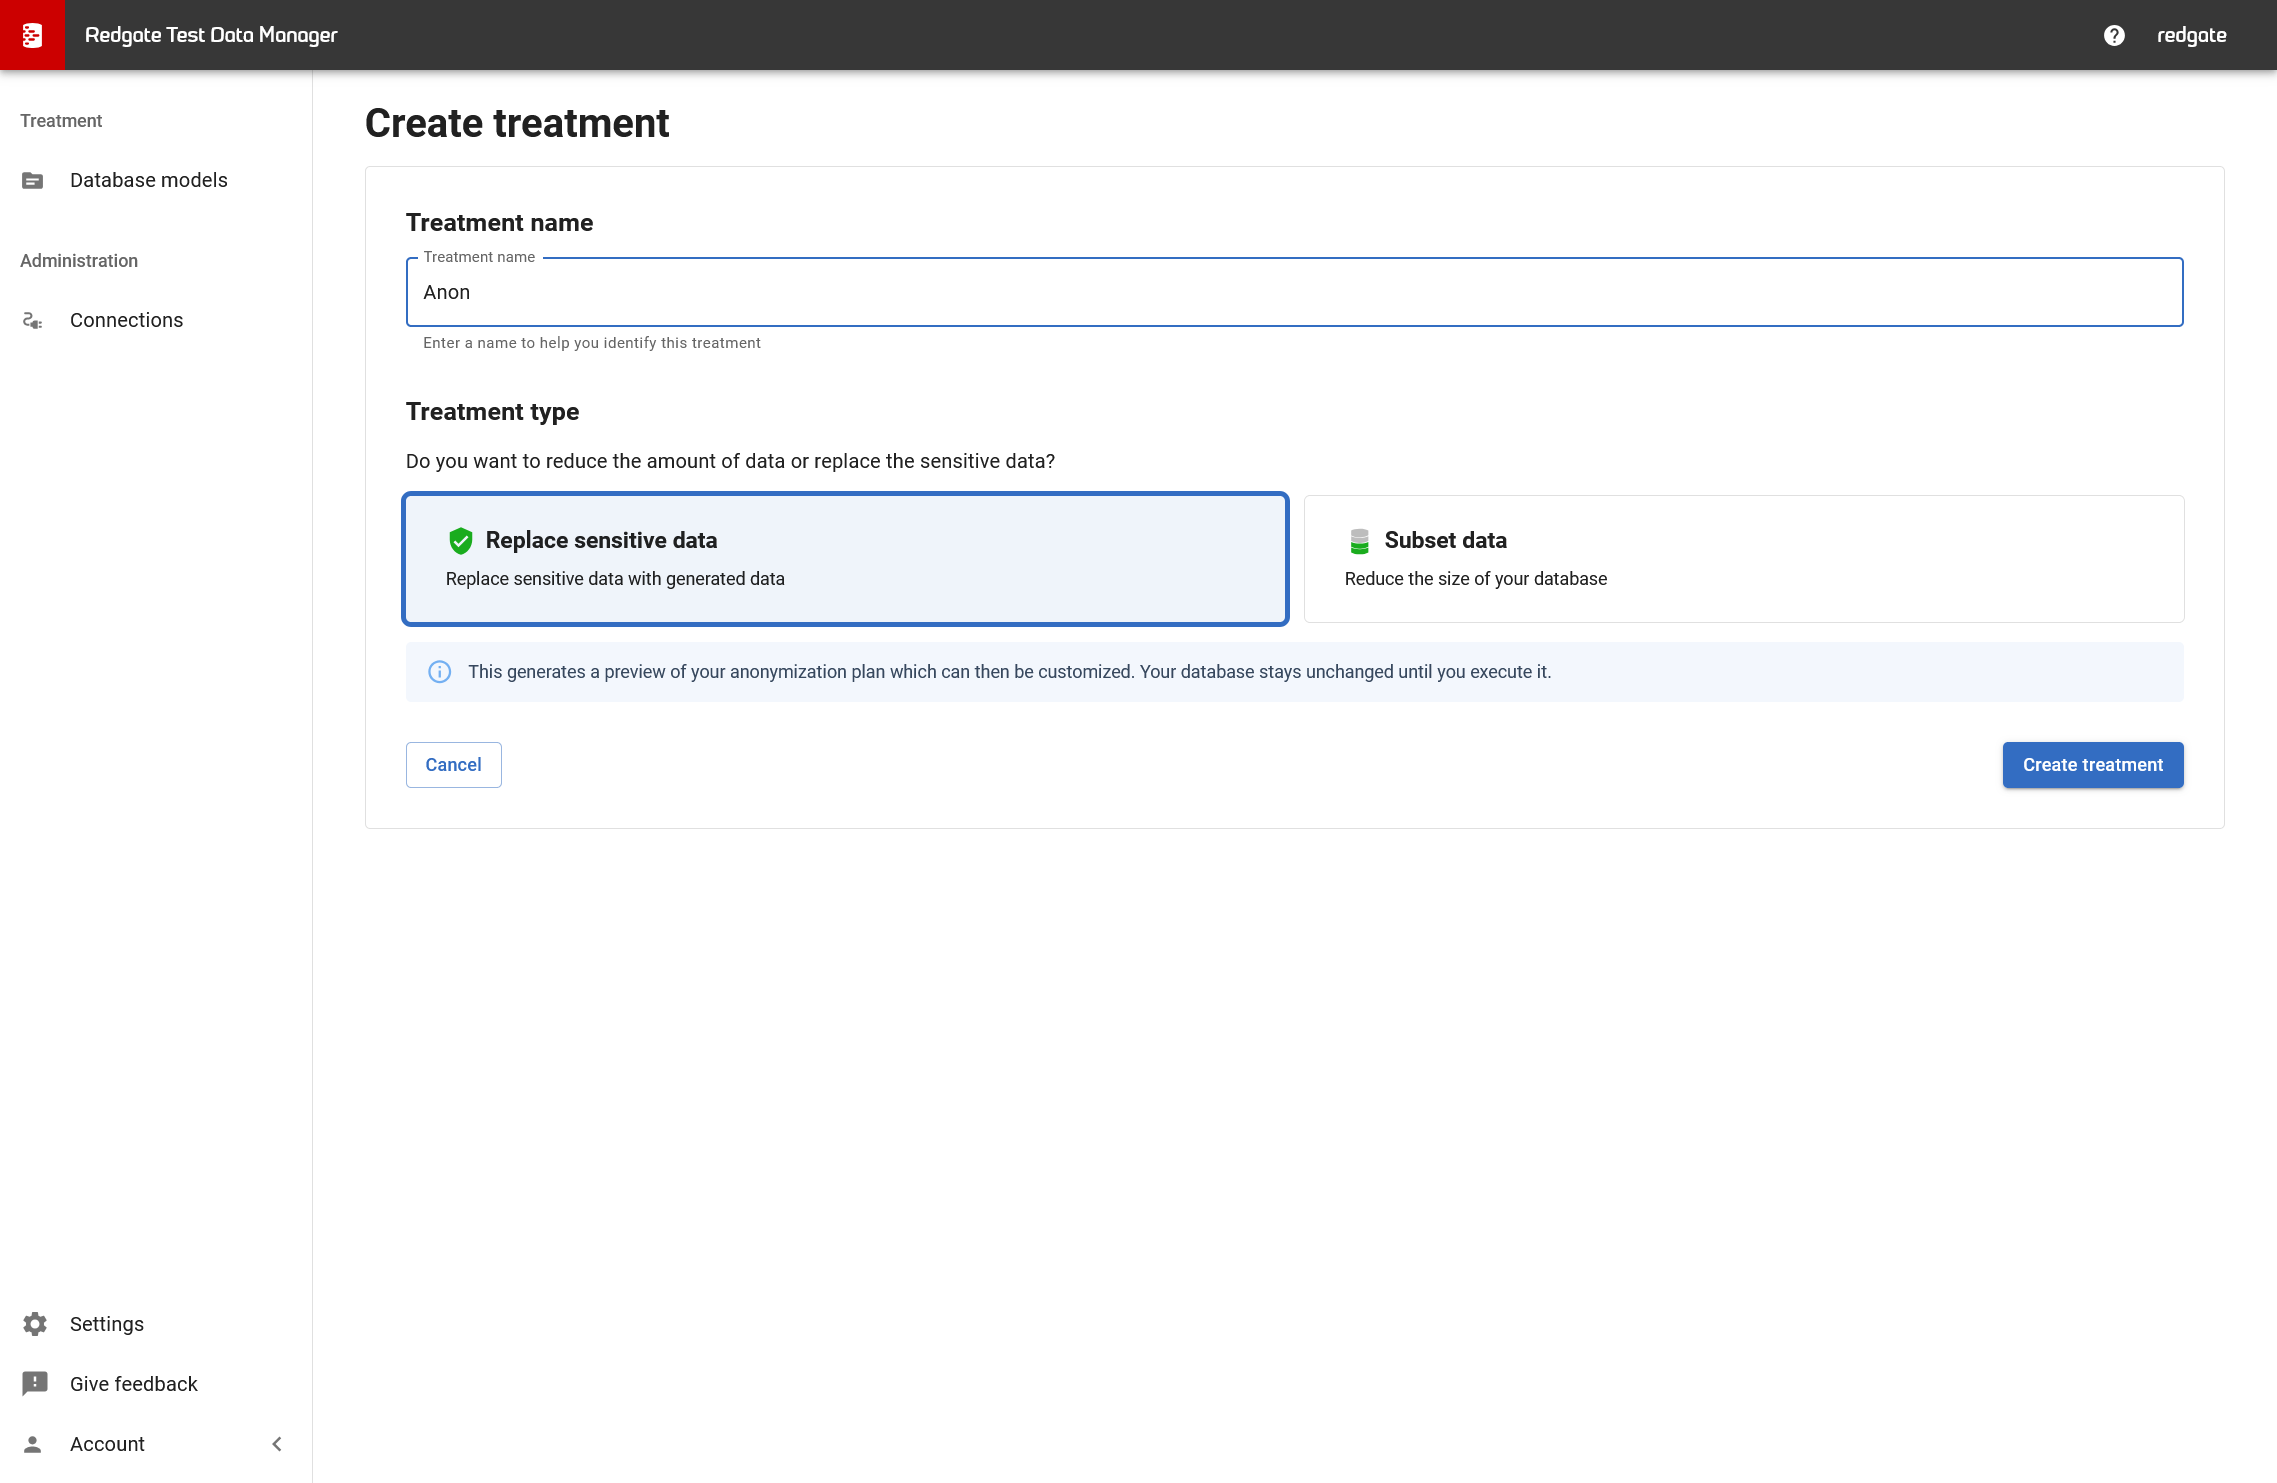
Task: Choose the Subset data treatment type
Action: (x=1743, y=559)
